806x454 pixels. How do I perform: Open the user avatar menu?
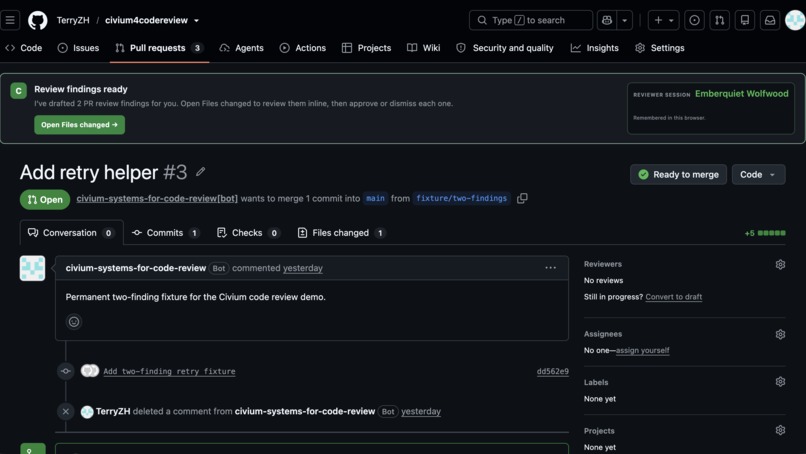pos(795,20)
